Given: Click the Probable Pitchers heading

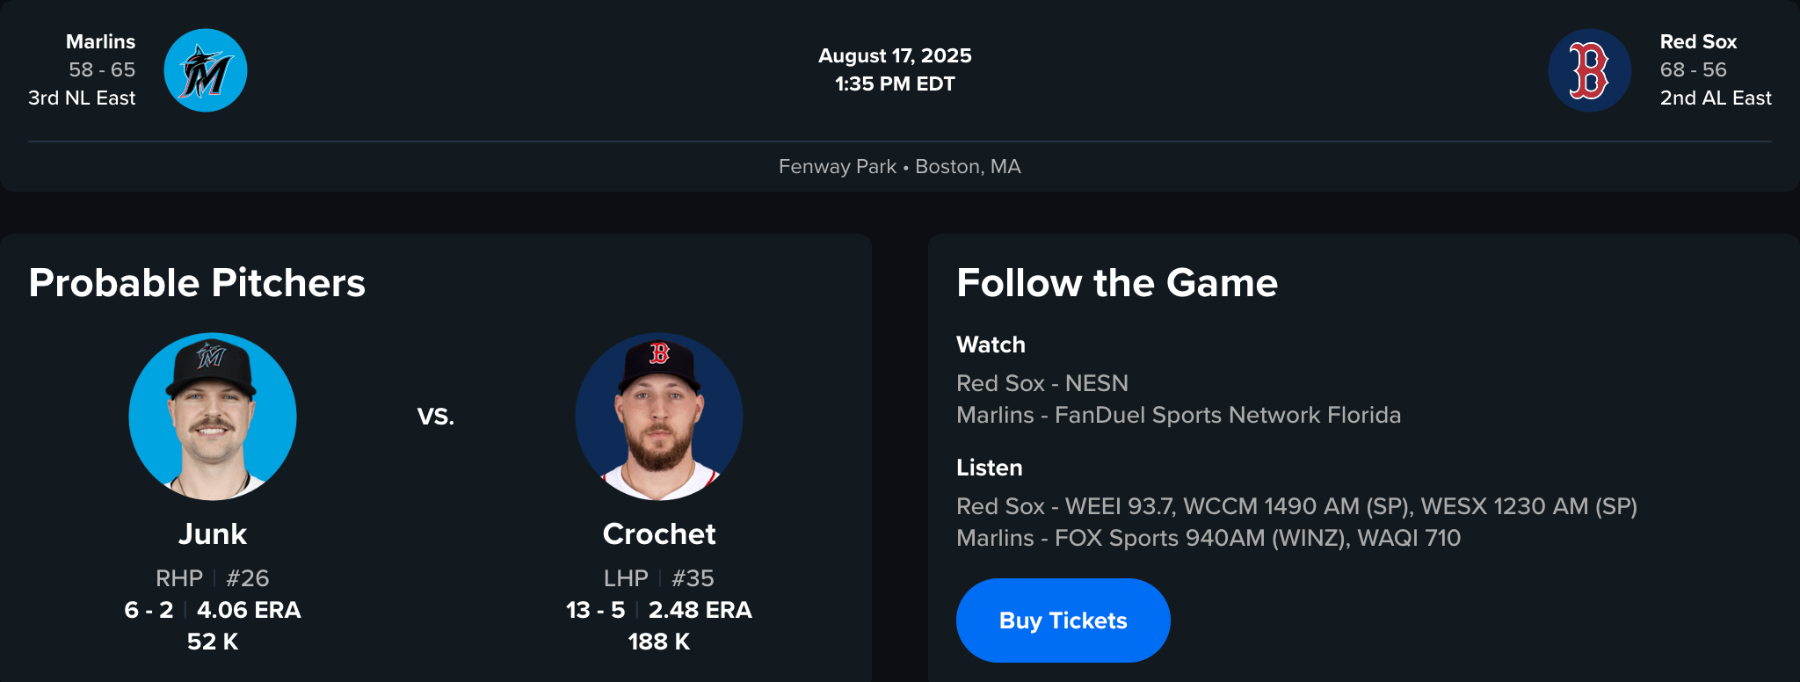Looking at the screenshot, I should coord(197,283).
